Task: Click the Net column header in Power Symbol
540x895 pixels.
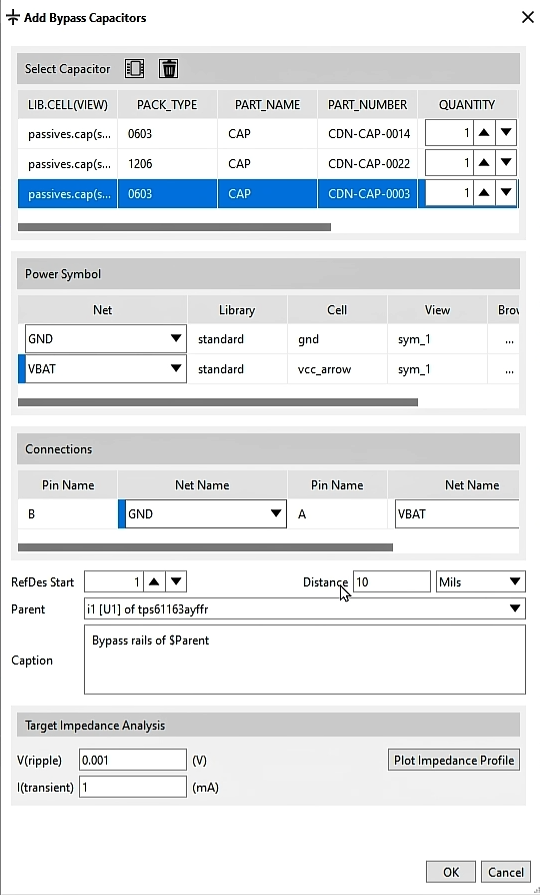Action: click(102, 310)
